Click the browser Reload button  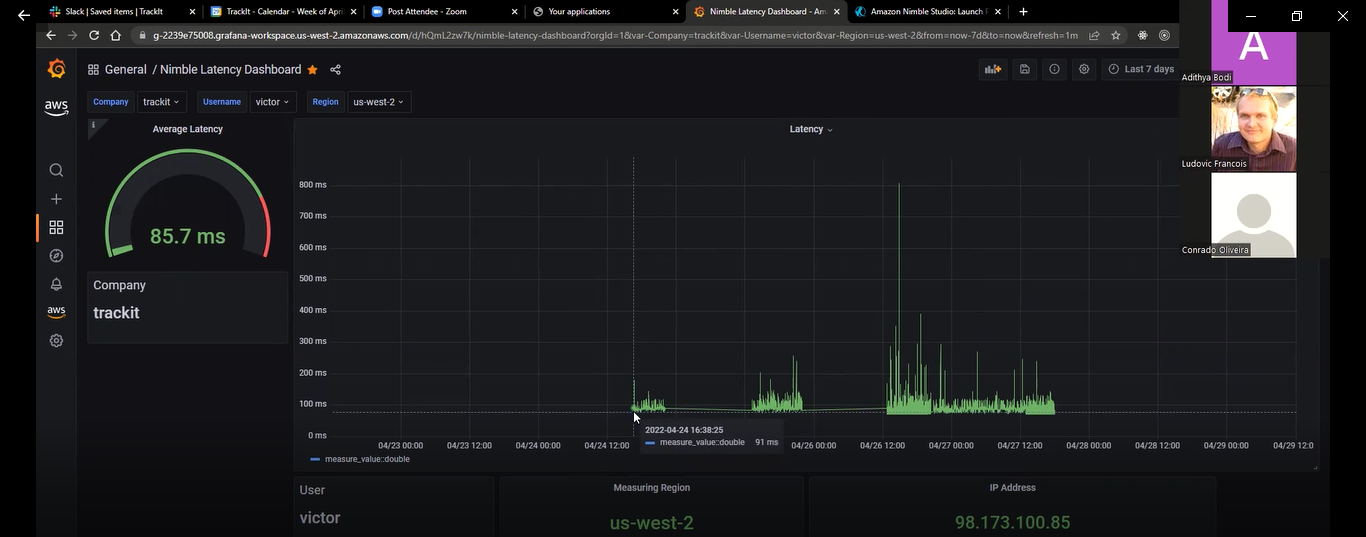(93, 35)
